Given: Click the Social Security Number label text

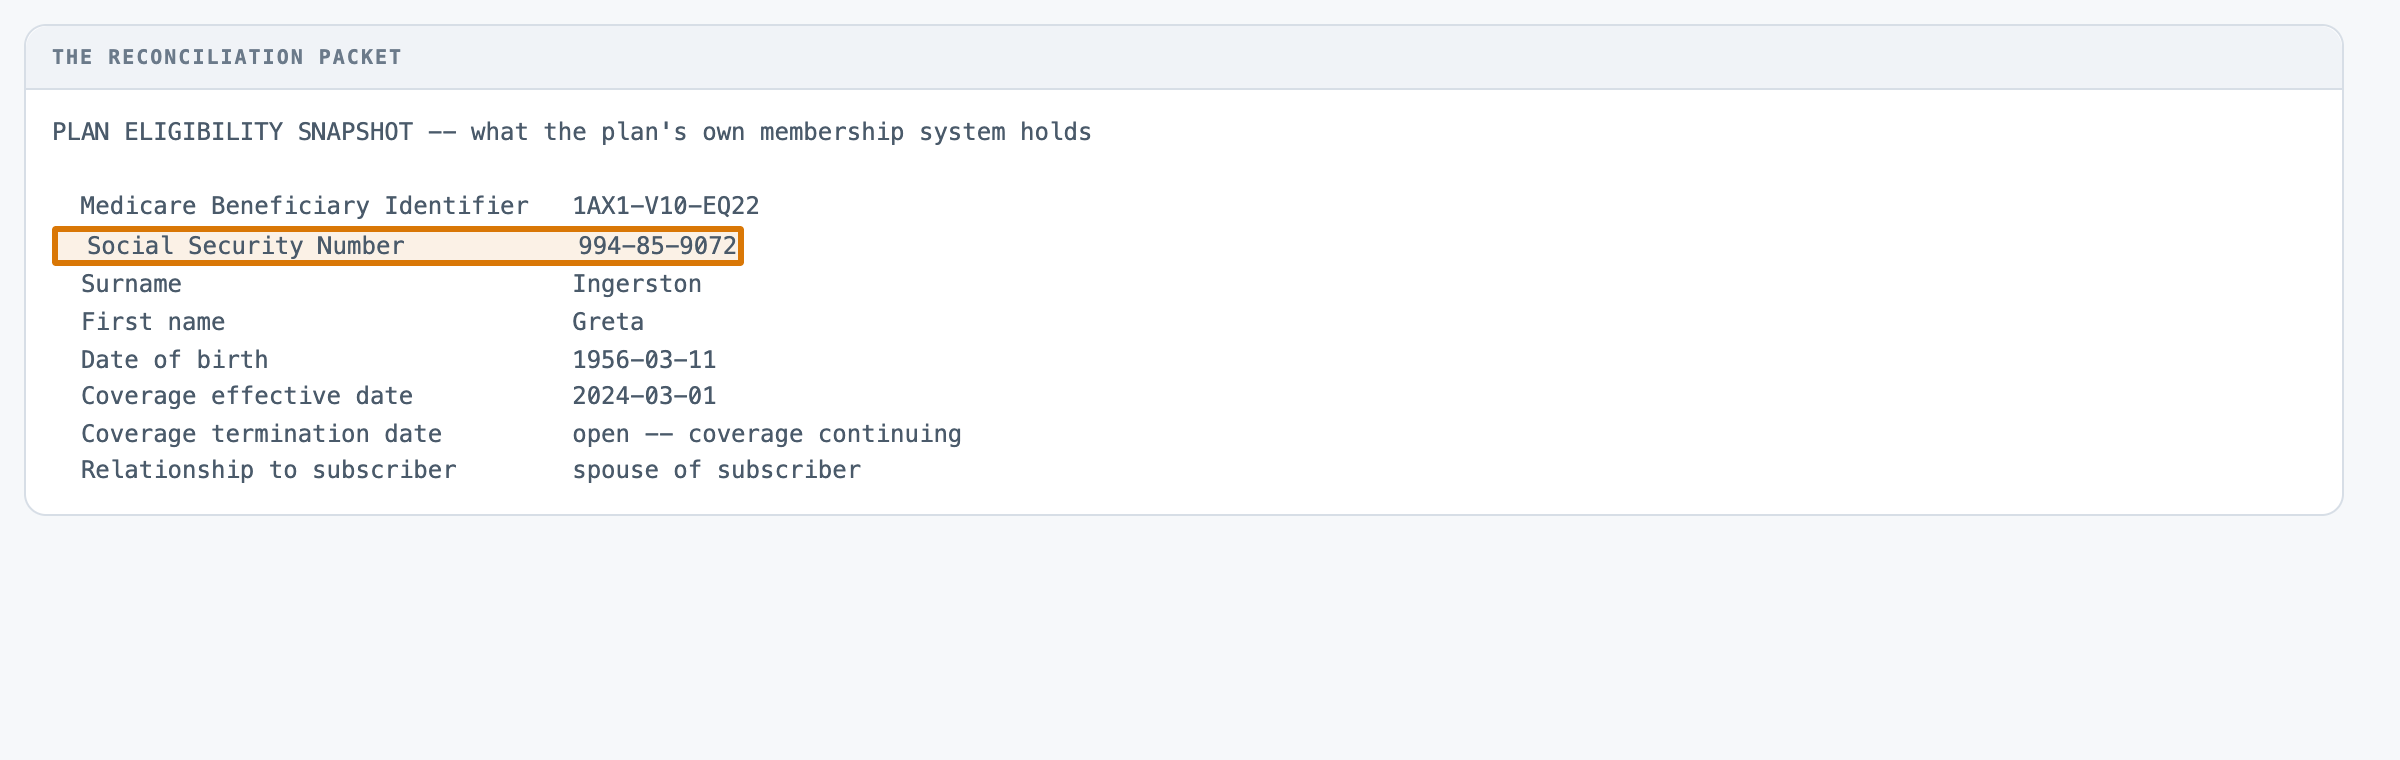Looking at the screenshot, I should (x=246, y=246).
